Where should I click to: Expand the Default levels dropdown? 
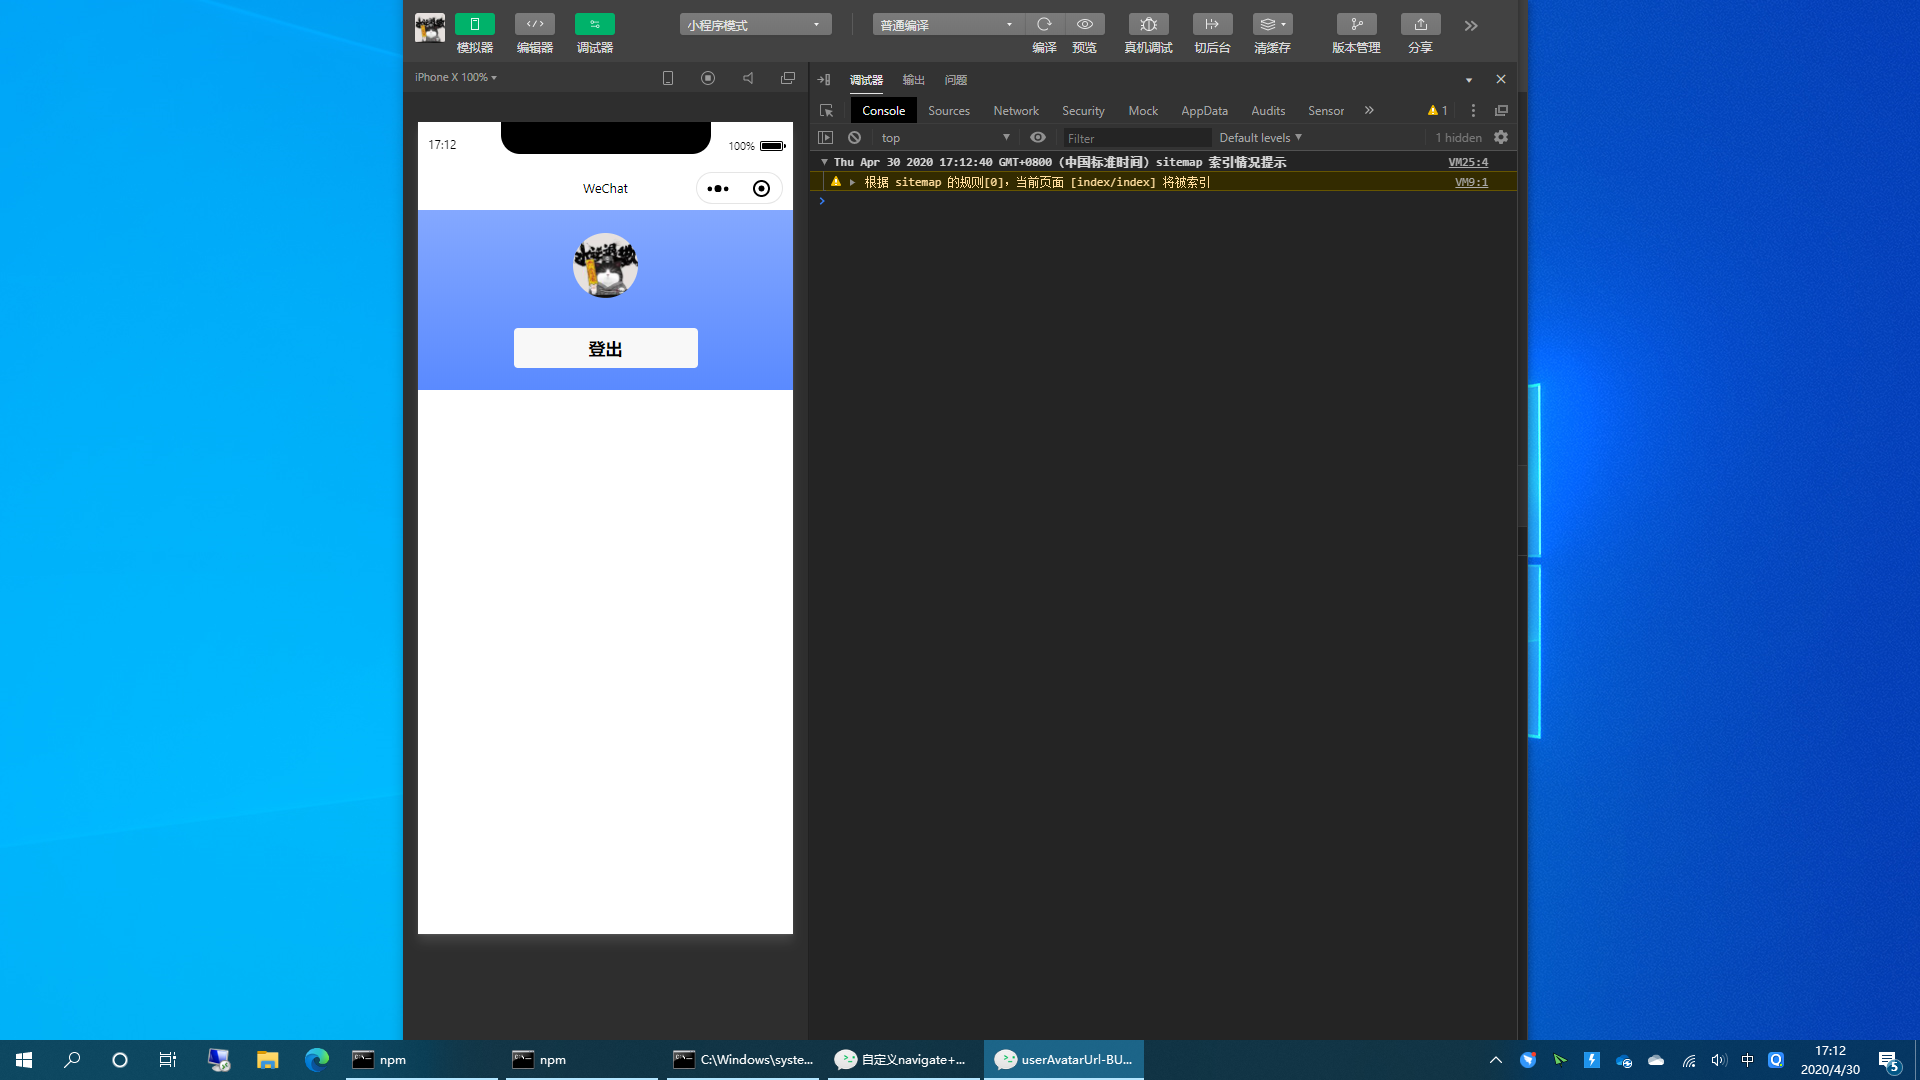(x=1260, y=138)
